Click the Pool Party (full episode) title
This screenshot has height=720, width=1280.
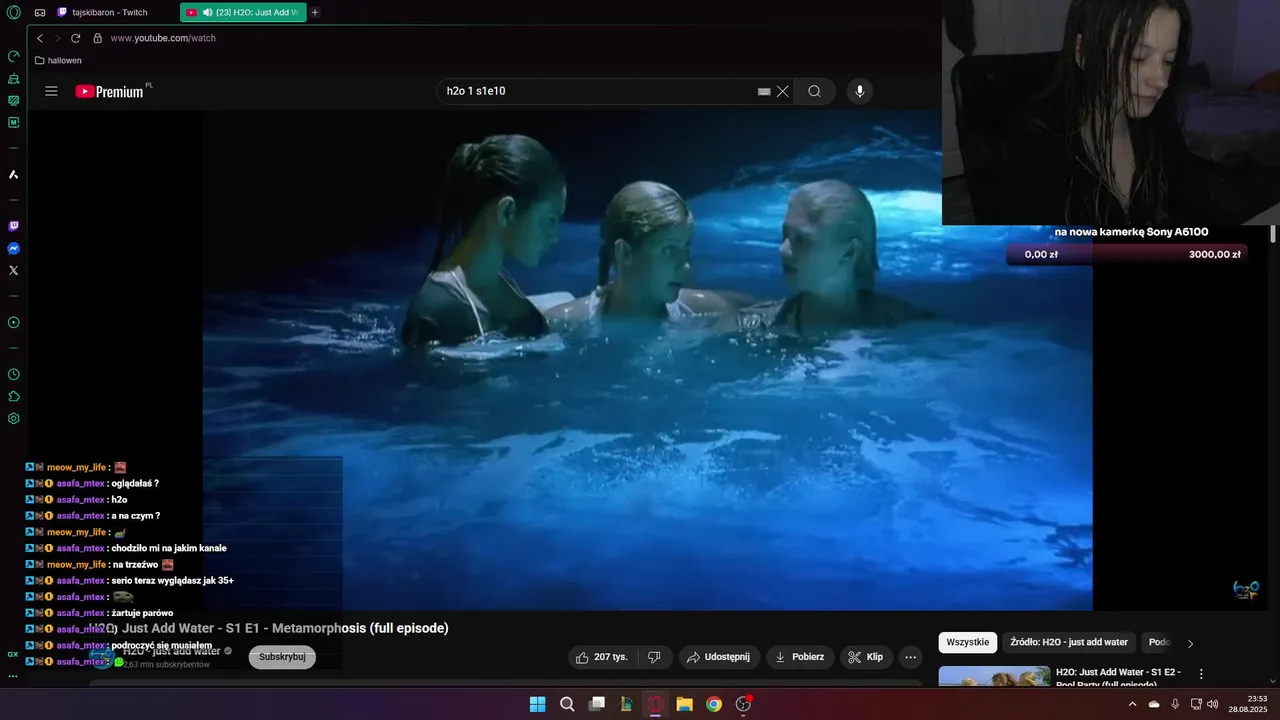1120,677
